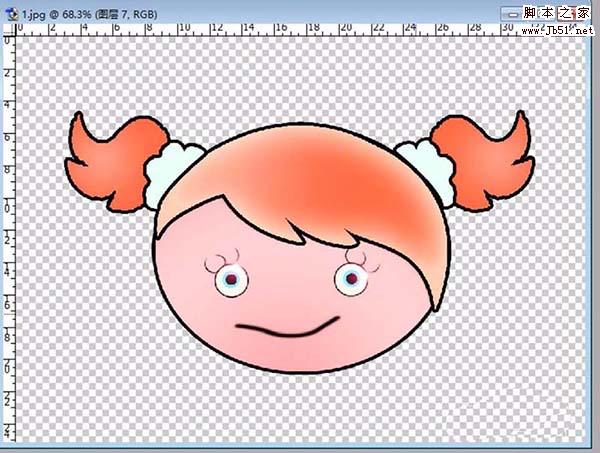Click the girl's right eye
This screenshot has height=453, width=600.
[x=351, y=279]
